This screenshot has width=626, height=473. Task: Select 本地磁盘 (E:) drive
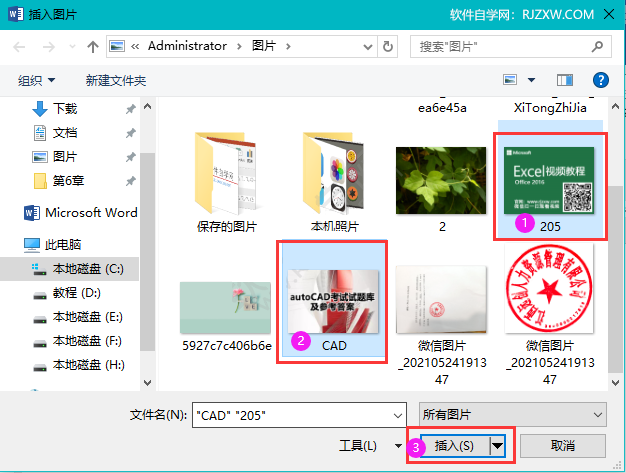pyautogui.click(x=77, y=317)
